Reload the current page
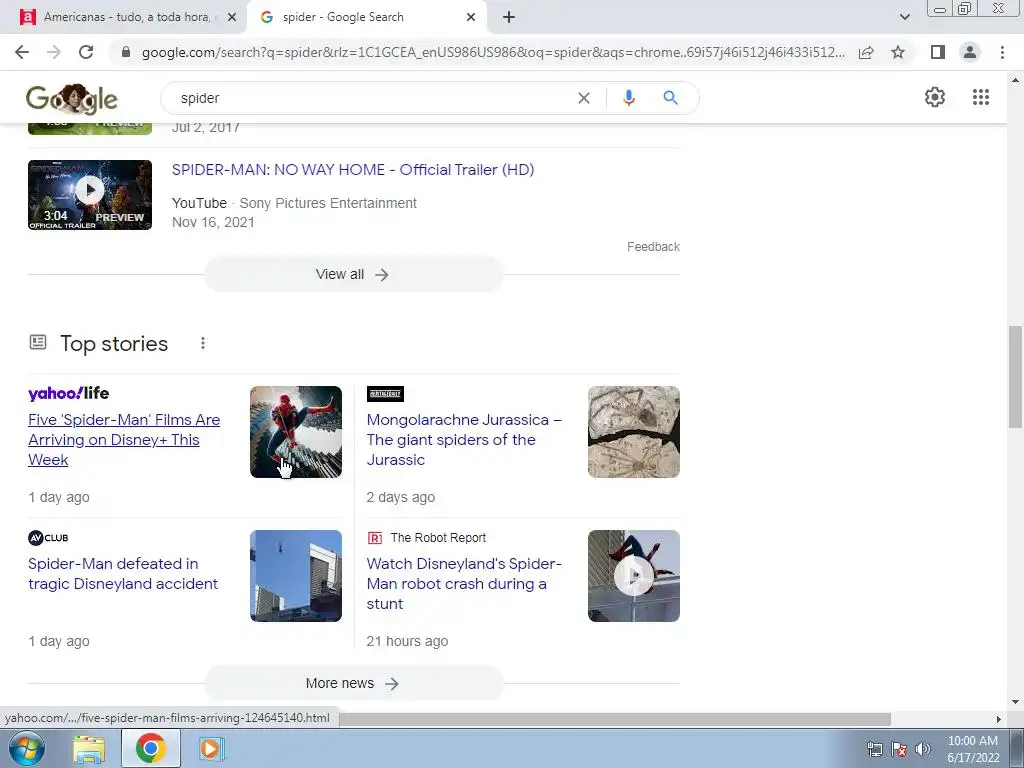The height and width of the screenshot is (768, 1024). coord(86,52)
